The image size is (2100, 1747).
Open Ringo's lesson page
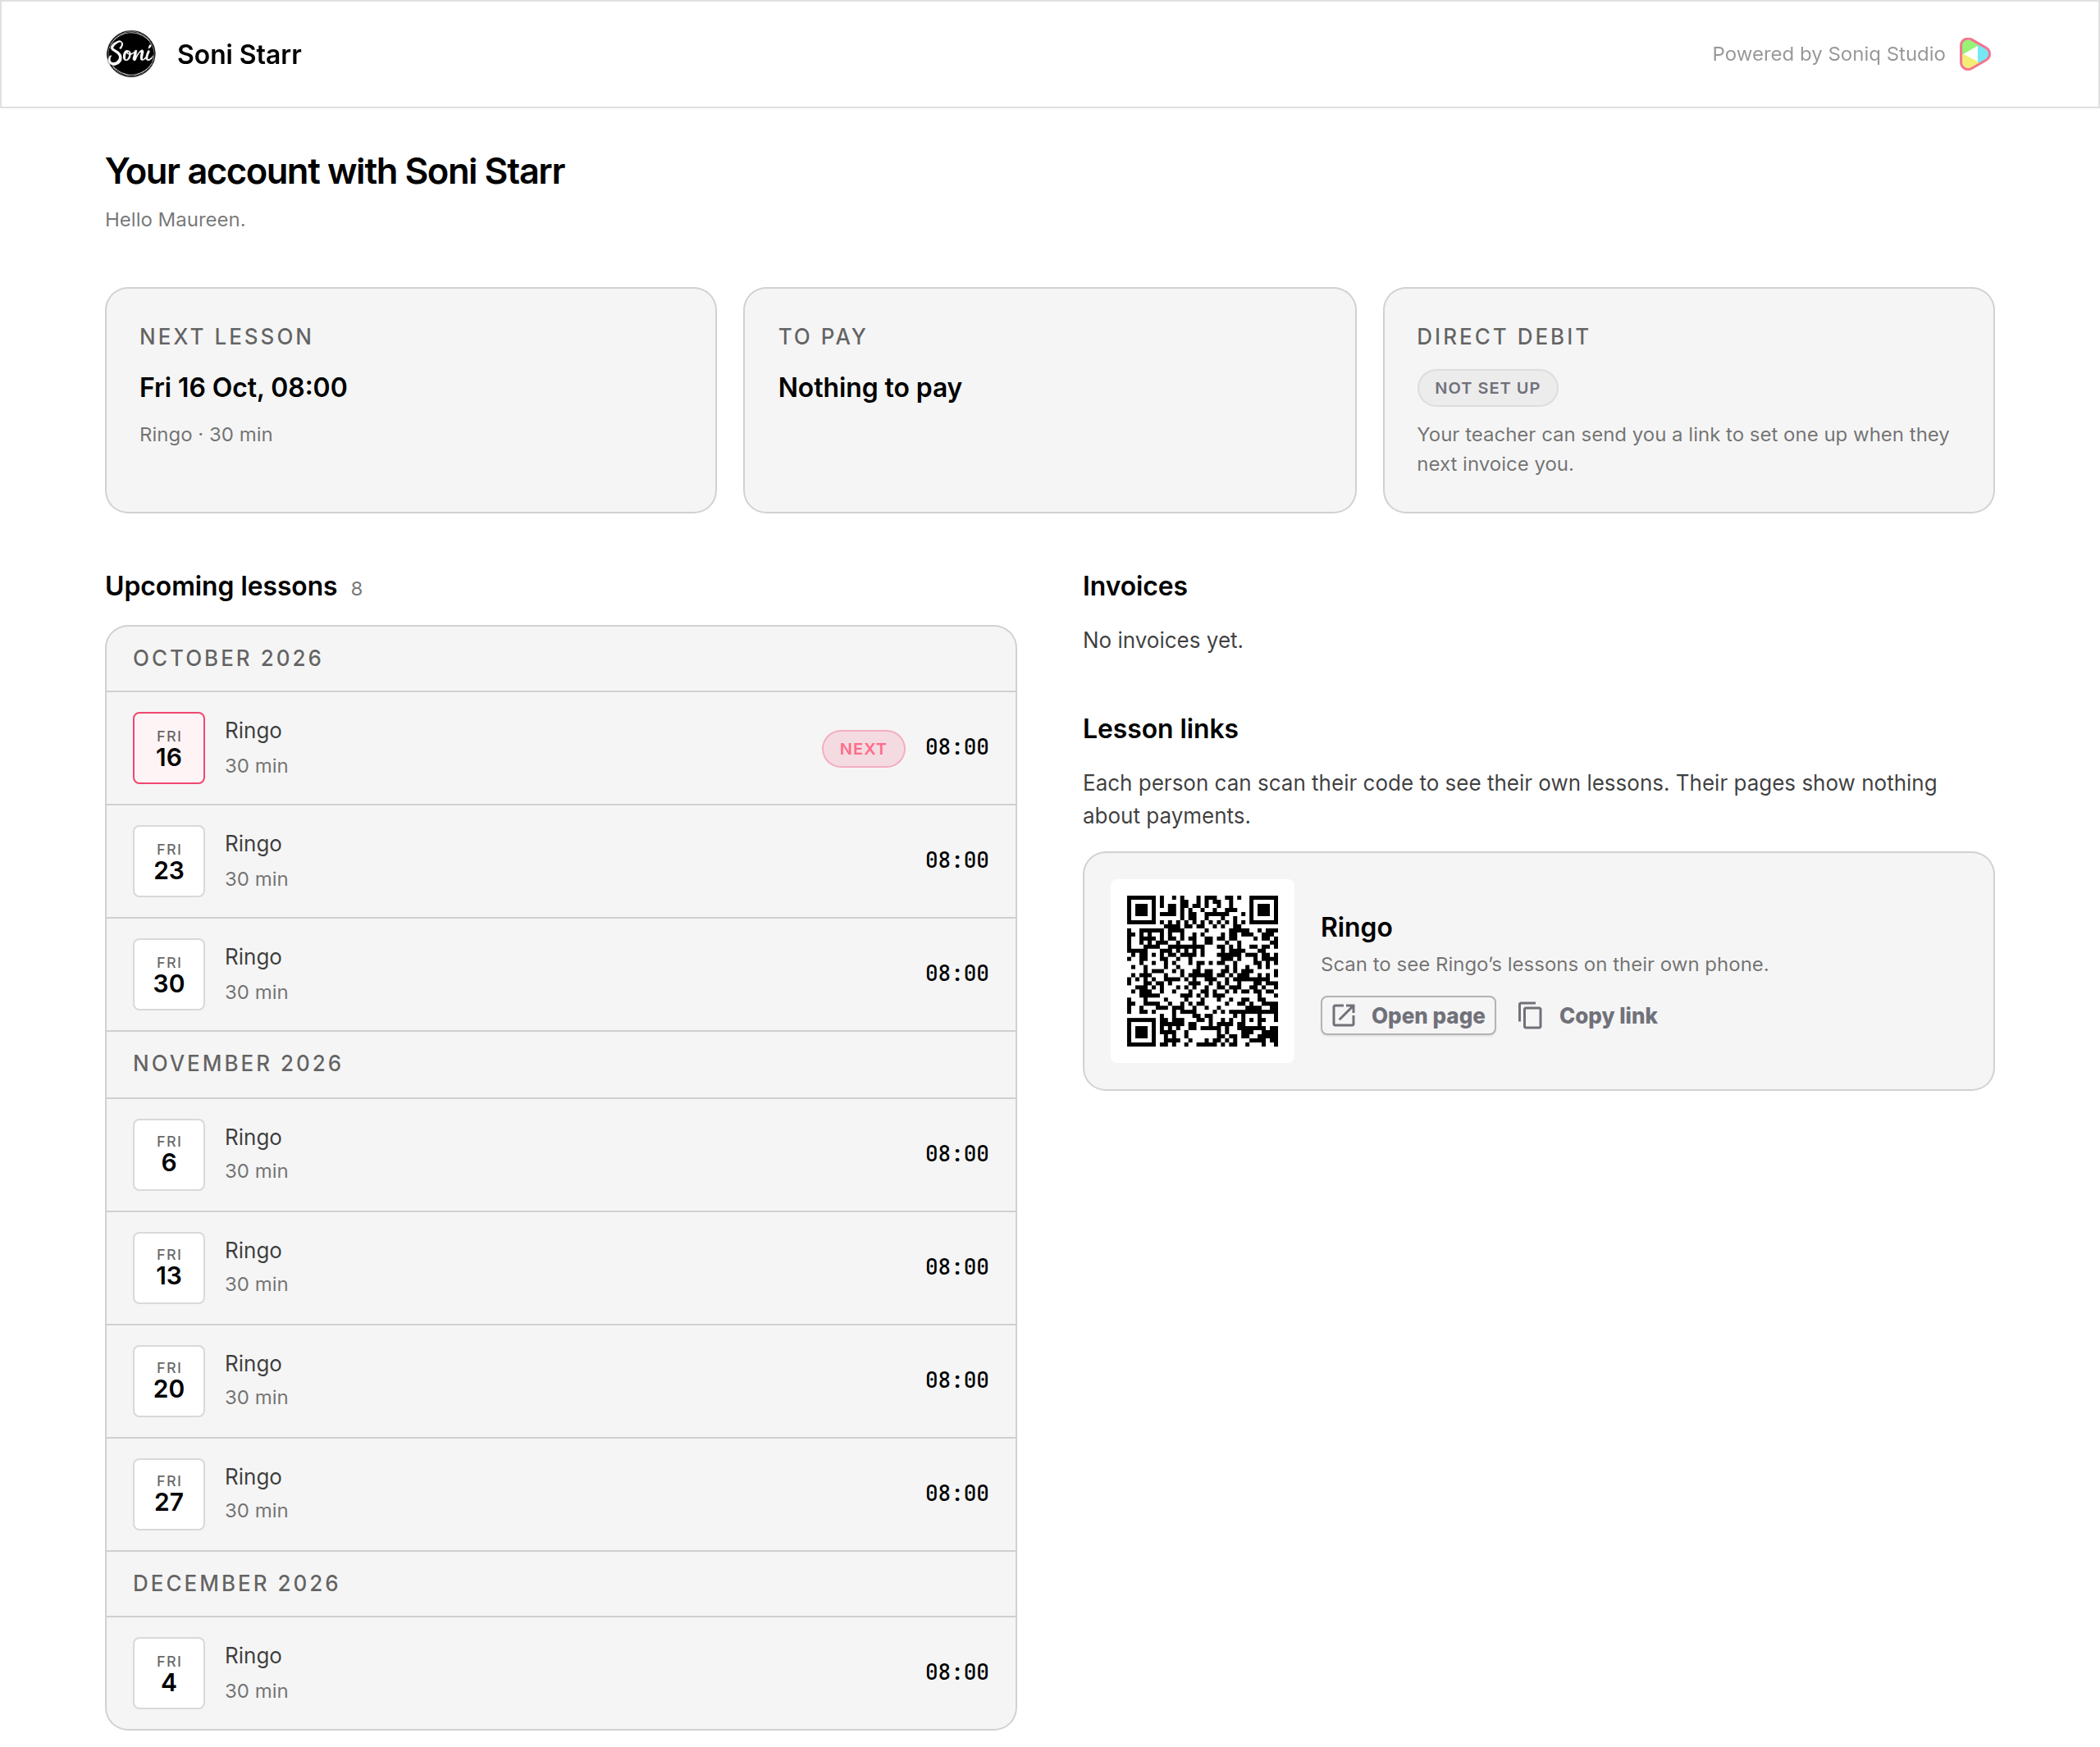pyautogui.click(x=1408, y=1016)
